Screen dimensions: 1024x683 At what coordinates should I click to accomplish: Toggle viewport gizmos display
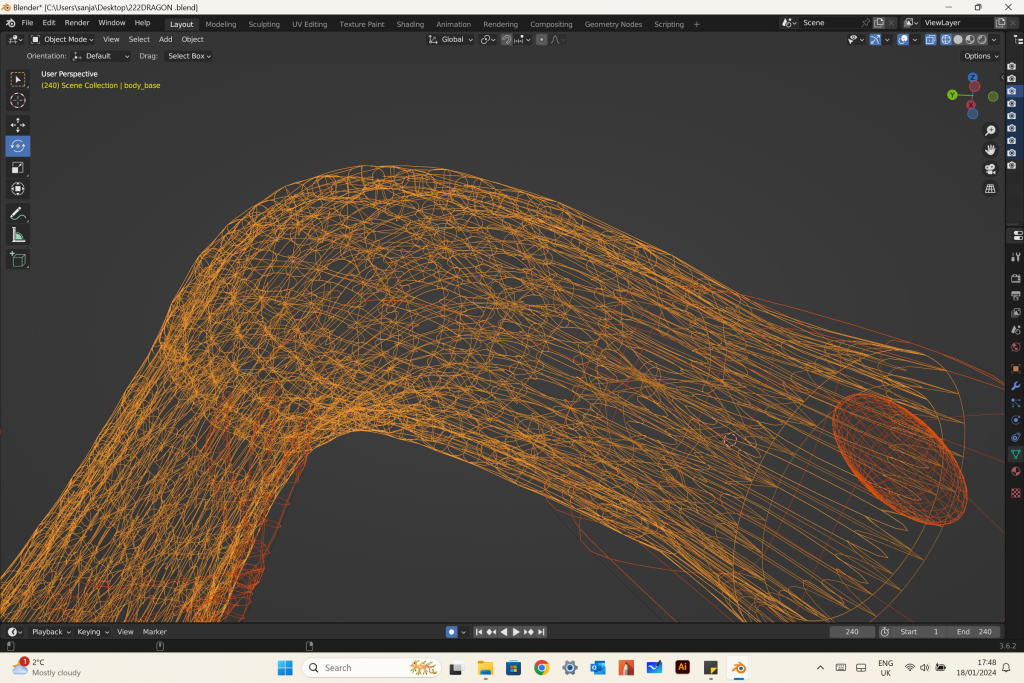(x=875, y=40)
